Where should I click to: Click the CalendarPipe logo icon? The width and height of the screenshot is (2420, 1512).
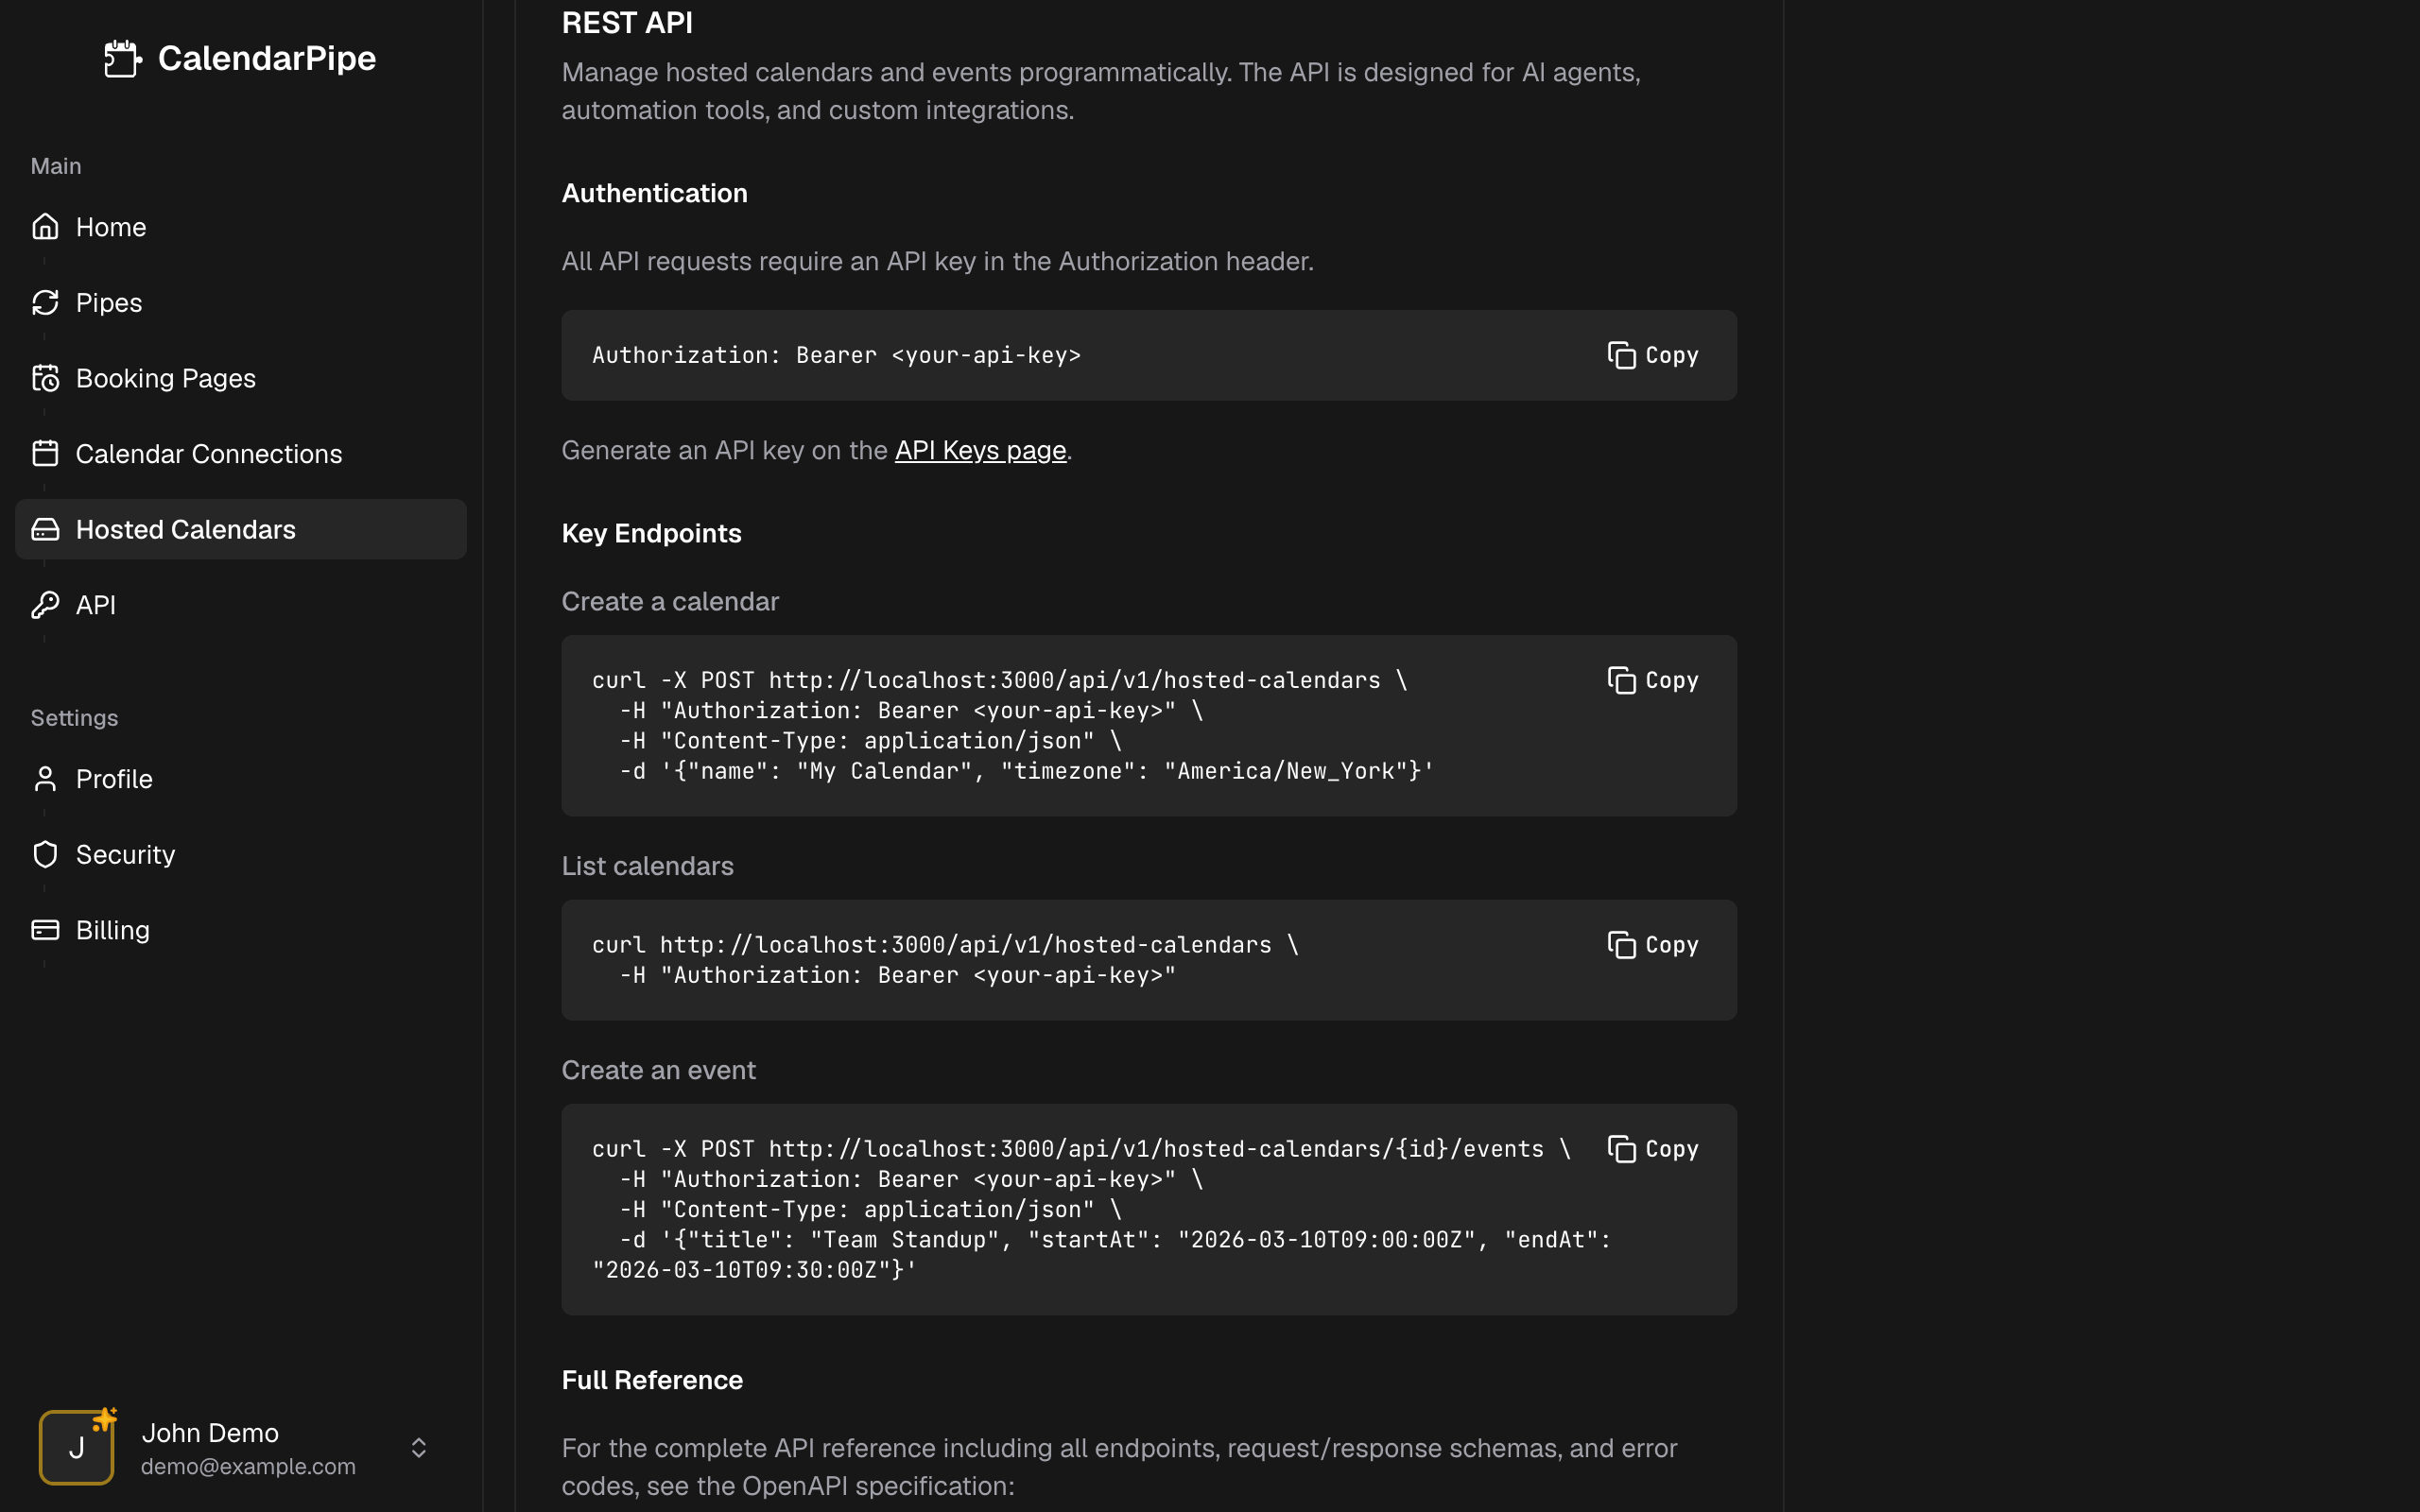coord(123,58)
